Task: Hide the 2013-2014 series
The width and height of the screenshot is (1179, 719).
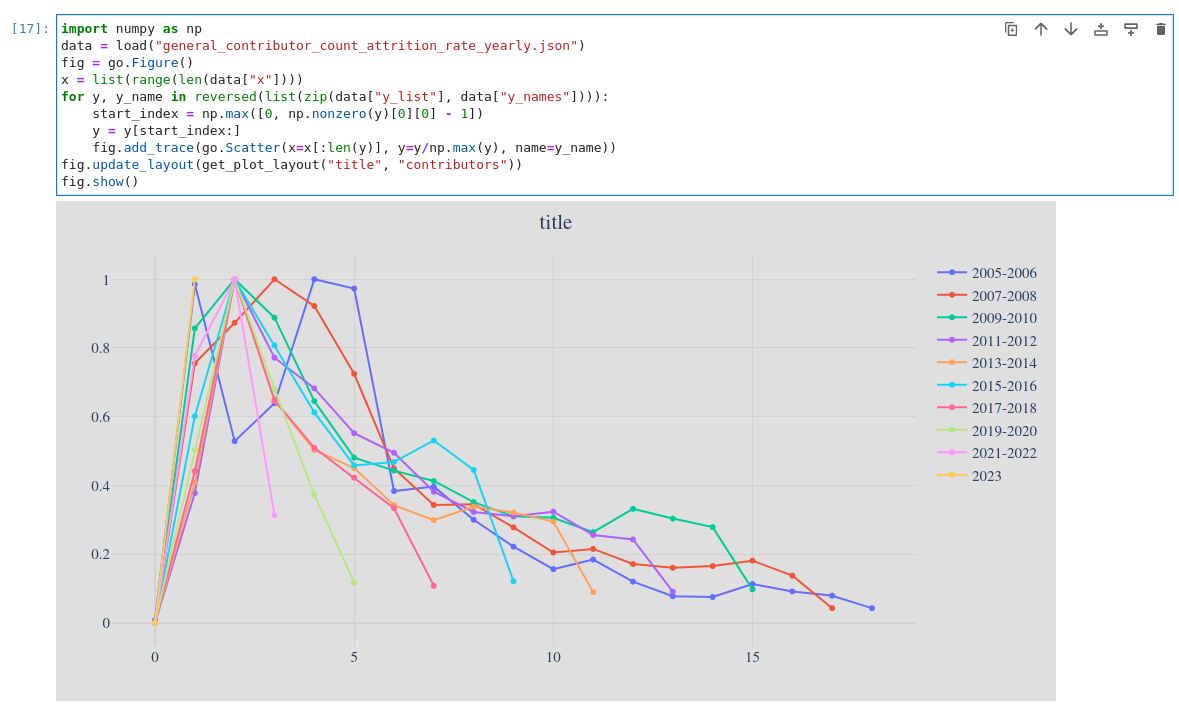Action: (1005, 363)
